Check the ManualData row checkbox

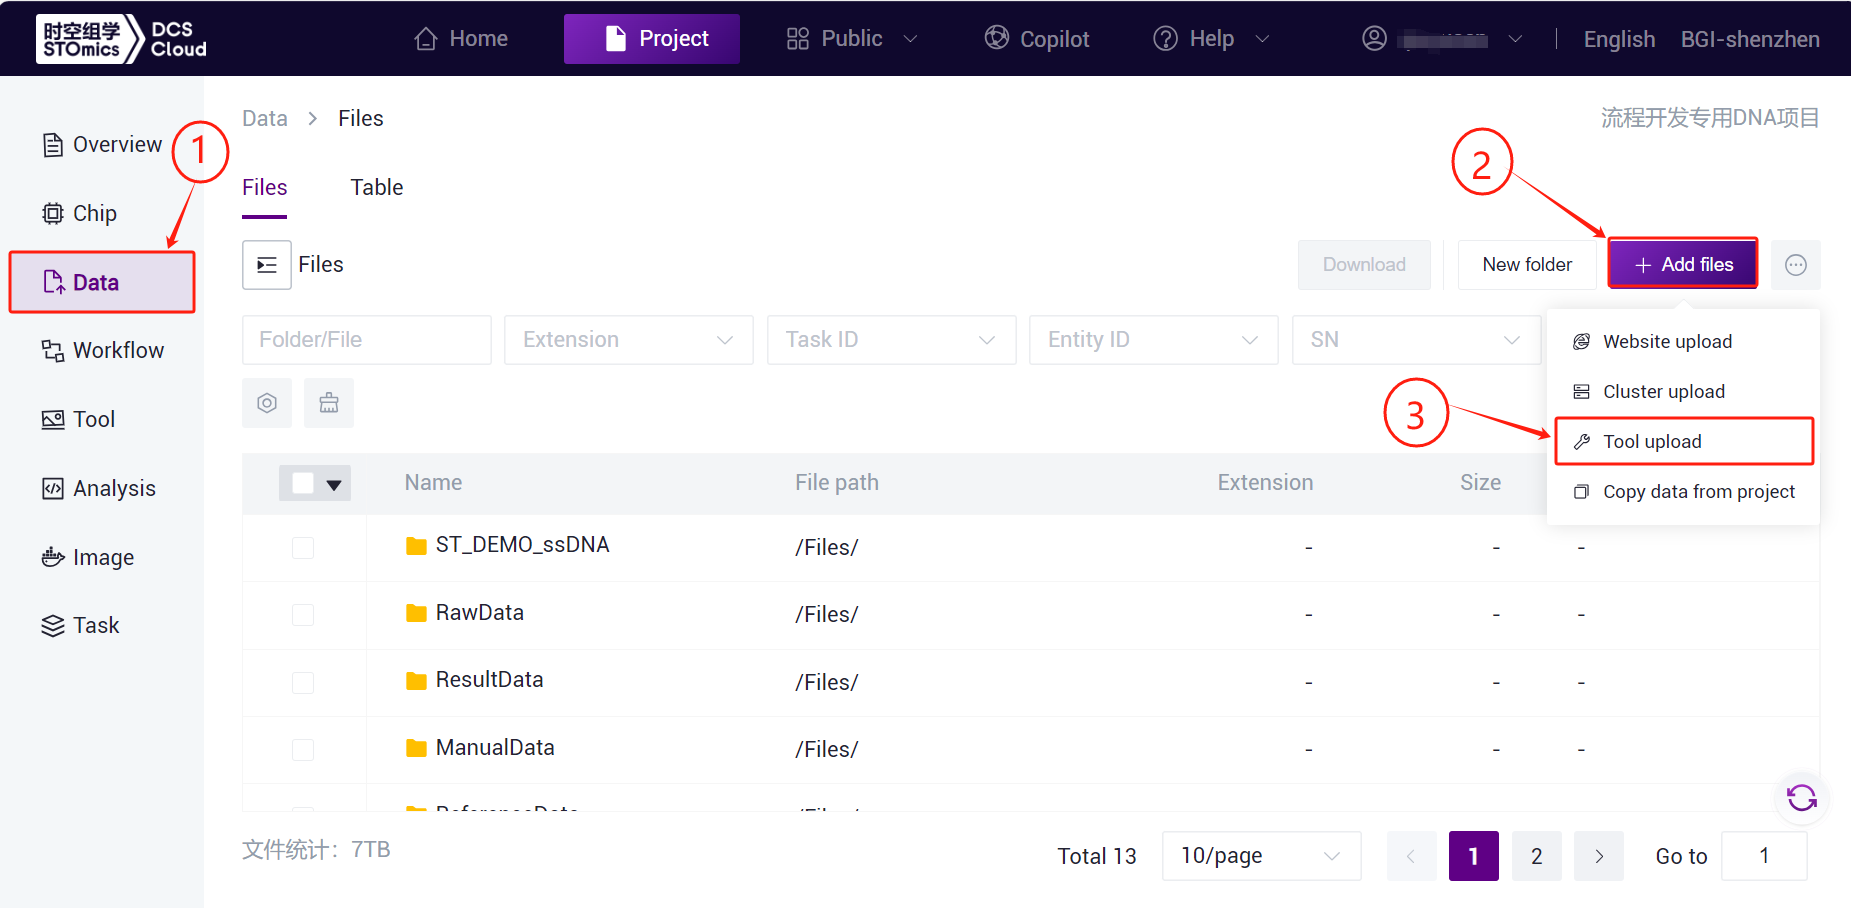click(303, 749)
